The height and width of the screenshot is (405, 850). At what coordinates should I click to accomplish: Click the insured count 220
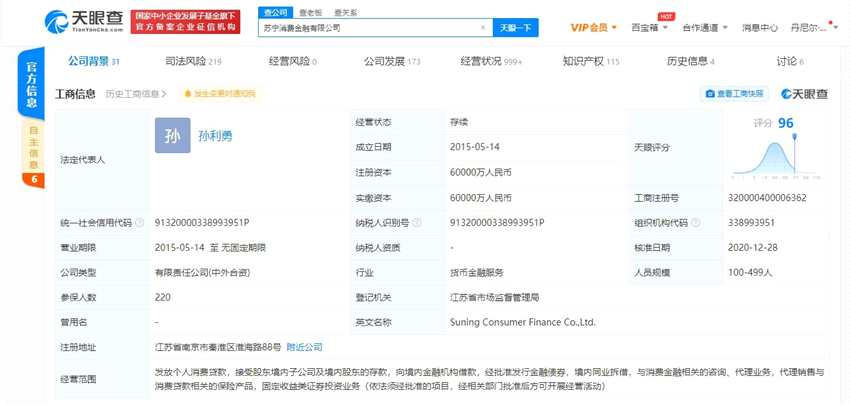point(163,298)
